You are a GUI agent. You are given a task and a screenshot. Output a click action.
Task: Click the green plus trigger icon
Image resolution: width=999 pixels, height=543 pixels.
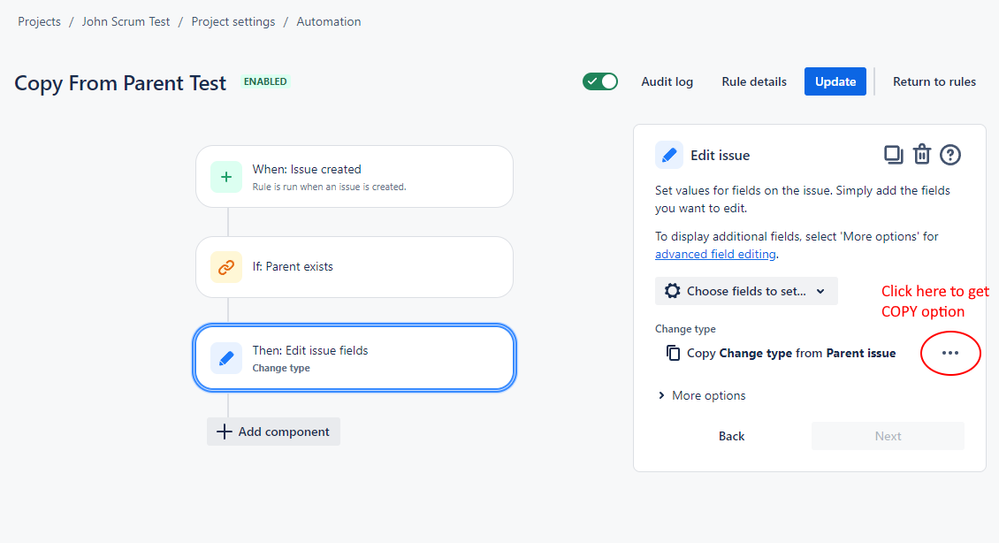tap(226, 177)
